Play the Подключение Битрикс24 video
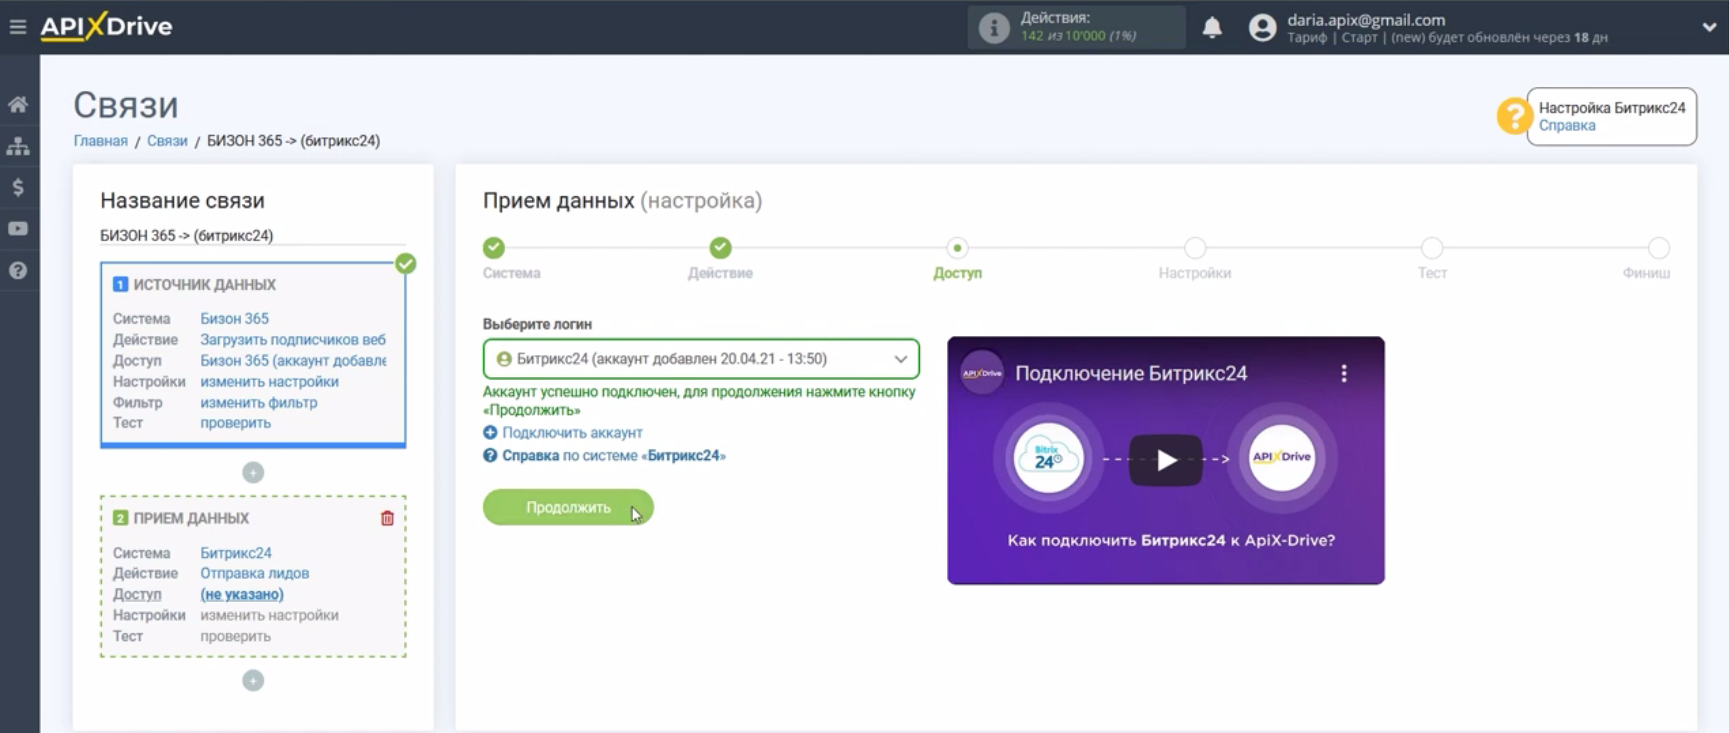Image resolution: width=1729 pixels, height=733 pixels. (x=1166, y=461)
